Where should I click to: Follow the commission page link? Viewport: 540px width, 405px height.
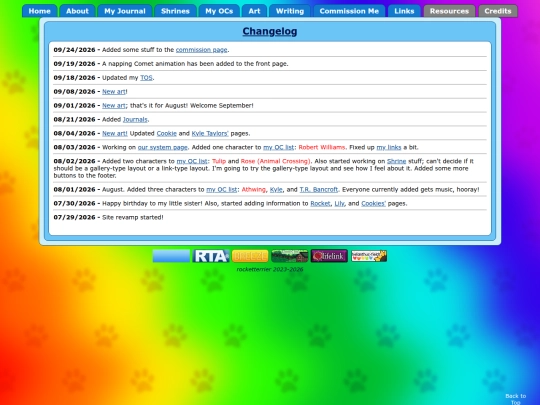(201, 50)
